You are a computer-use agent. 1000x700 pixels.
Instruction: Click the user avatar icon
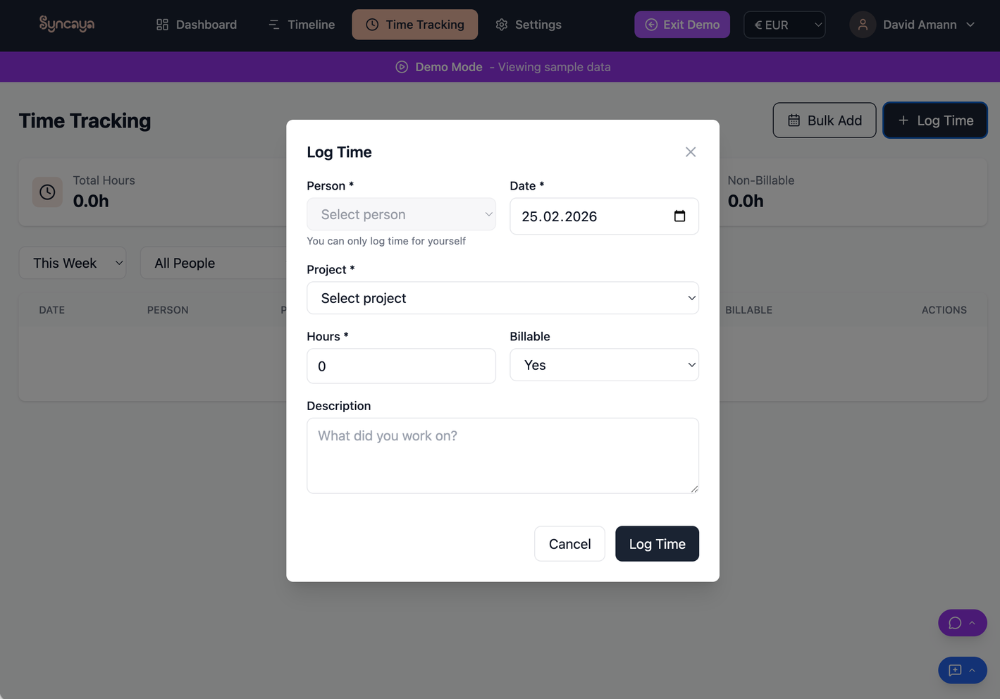click(x=862, y=25)
